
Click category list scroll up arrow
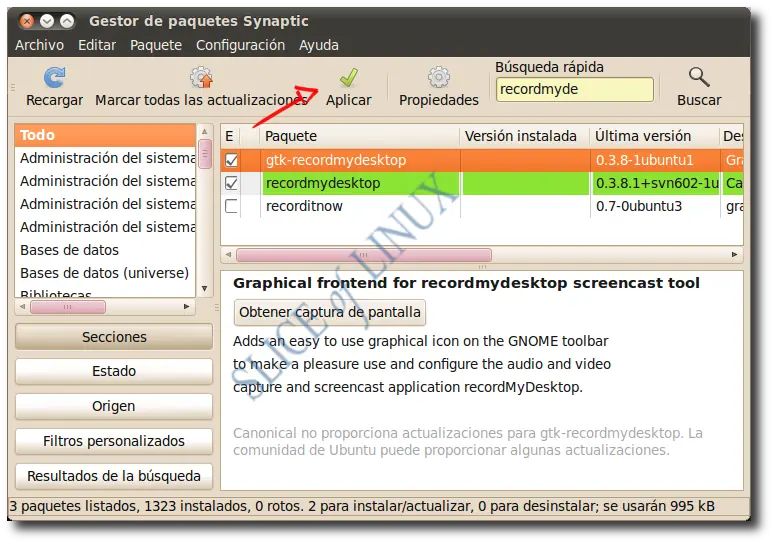click(x=204, y=131)
